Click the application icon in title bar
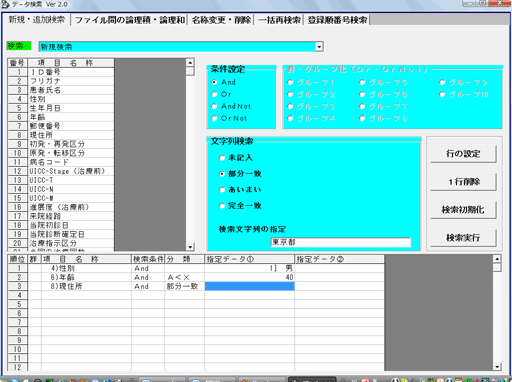The height and width of the screenshot is (382, 512). pos(5,4)
